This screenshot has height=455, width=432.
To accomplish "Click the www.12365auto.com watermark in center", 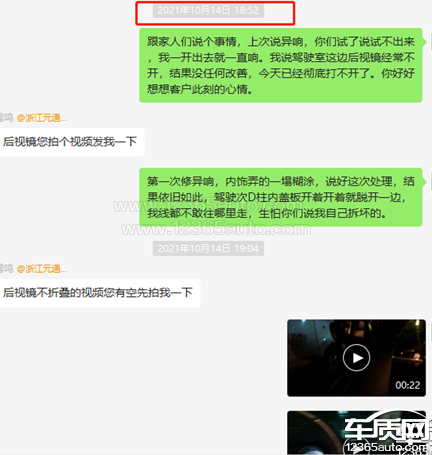I will point(216,229).
